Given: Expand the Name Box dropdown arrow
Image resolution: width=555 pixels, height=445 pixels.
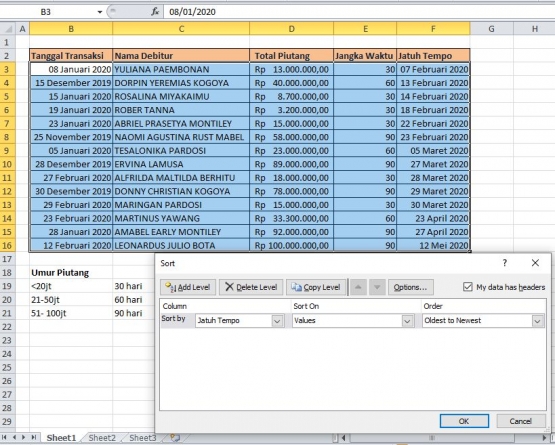Looking at the screenshot, I should [x=100, y=12].
